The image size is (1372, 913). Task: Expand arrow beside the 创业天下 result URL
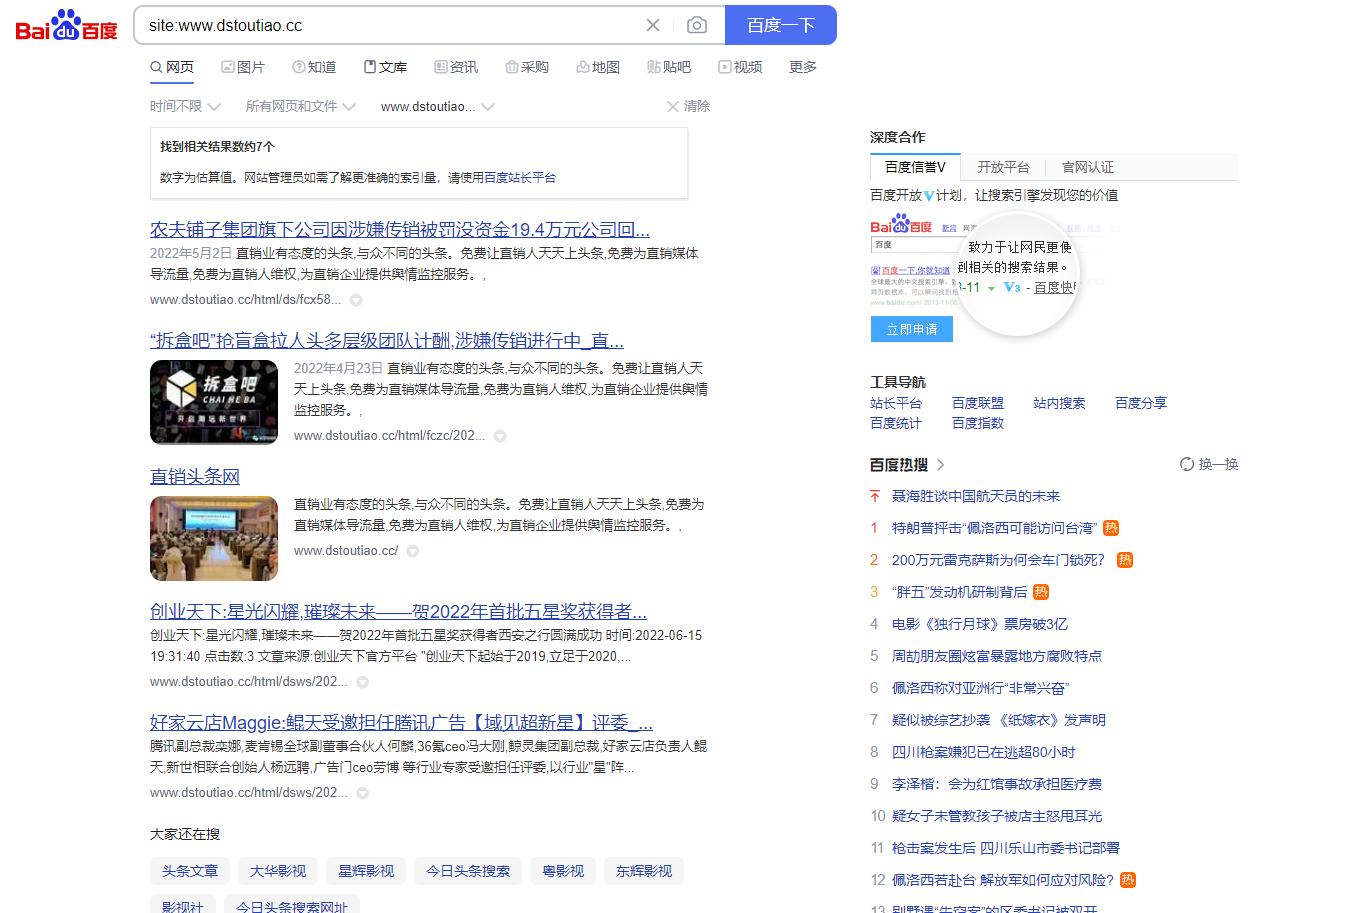tap(363, 682)
